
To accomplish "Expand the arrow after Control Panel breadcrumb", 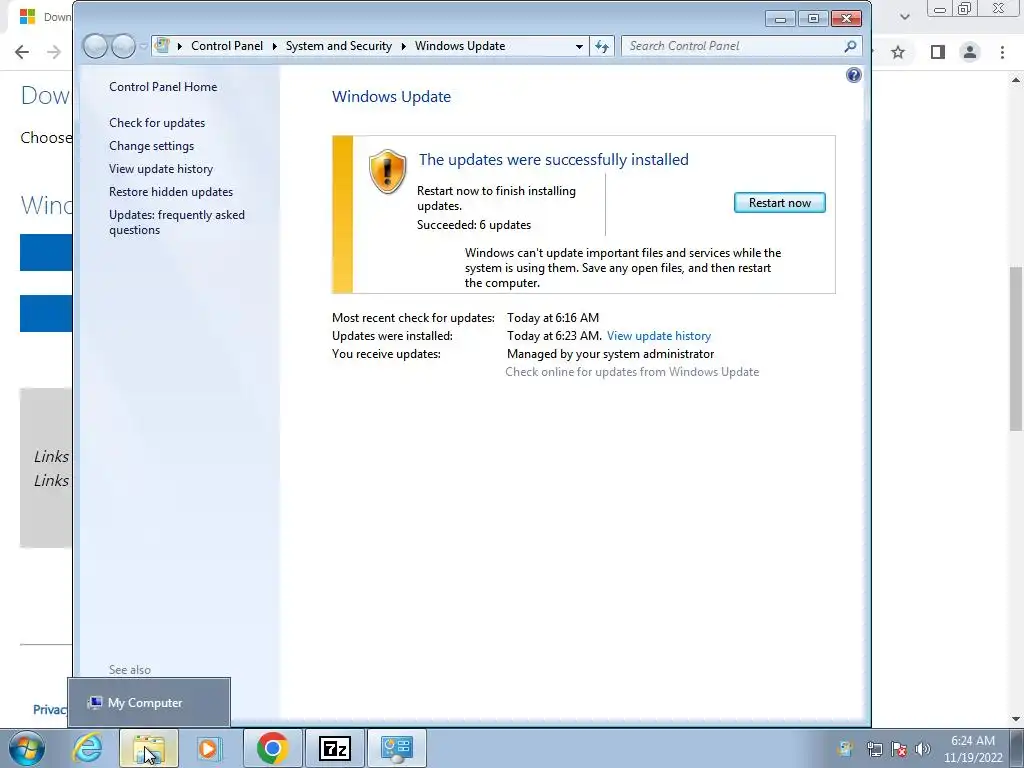I will 274,46.
